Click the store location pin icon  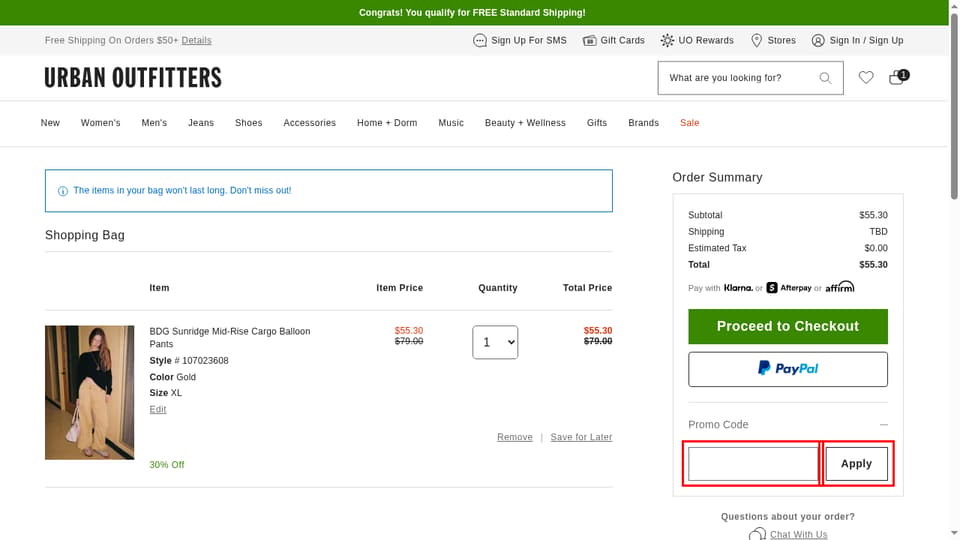point(757,40)
